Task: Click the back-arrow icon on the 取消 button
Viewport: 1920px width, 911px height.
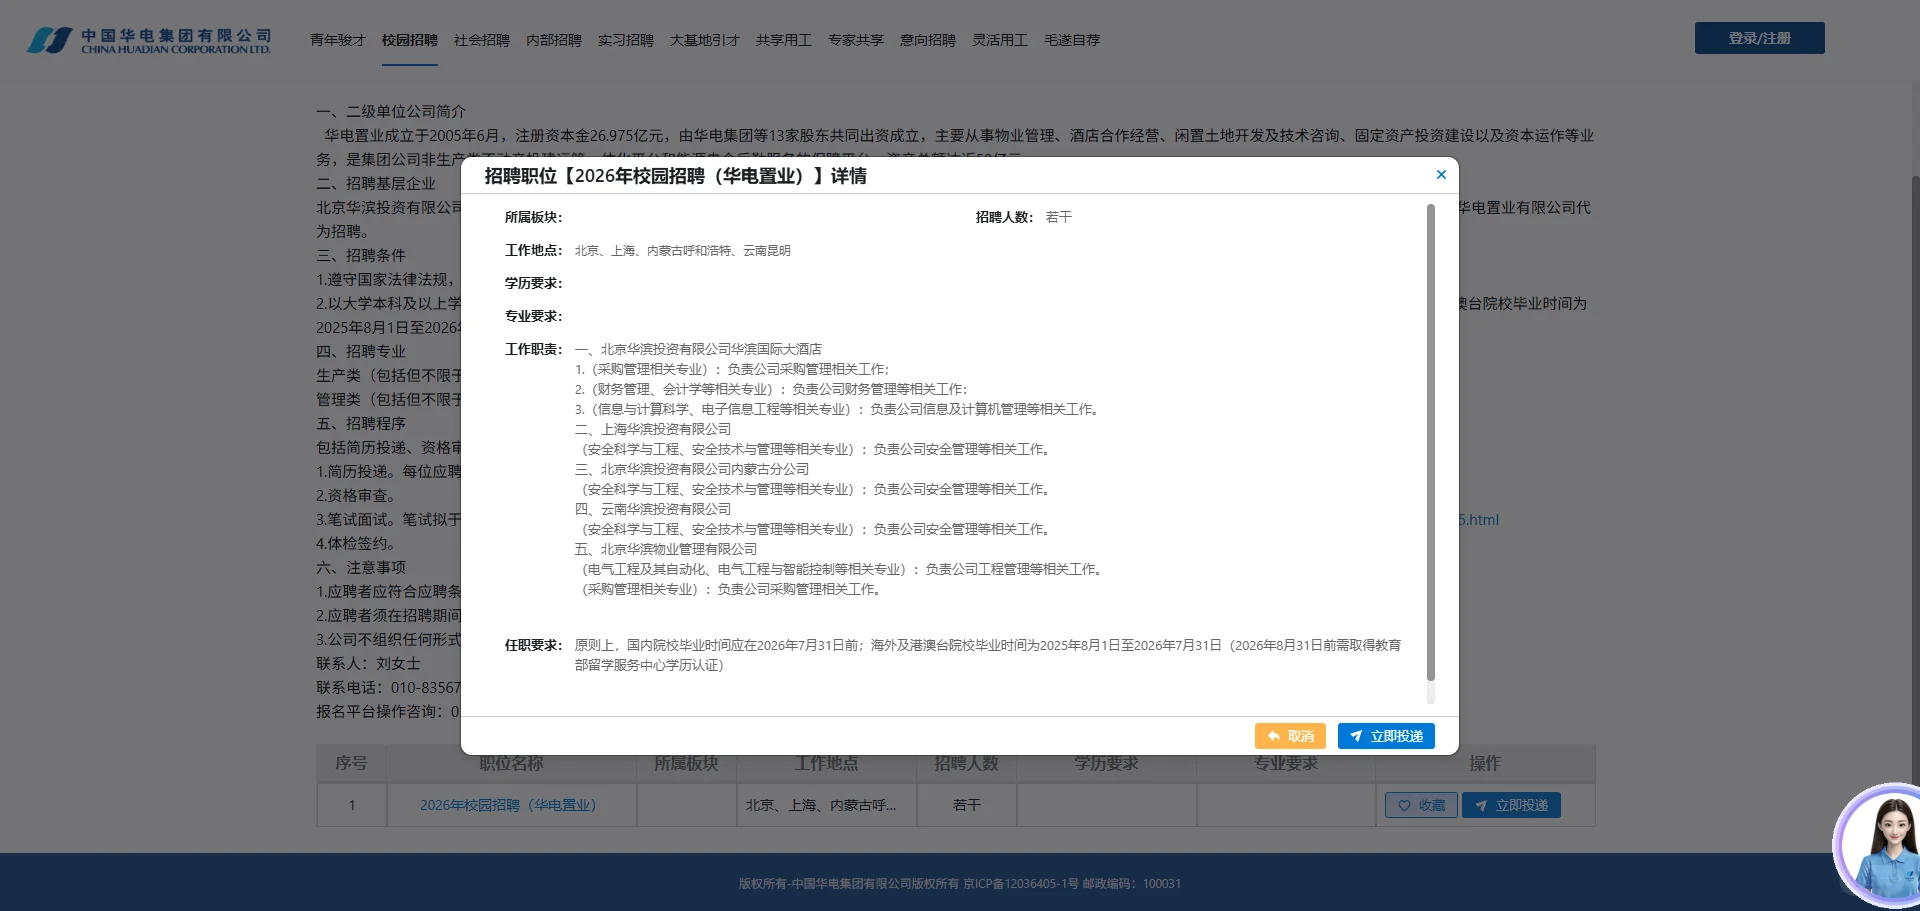Action: [x=1274, y=736]
